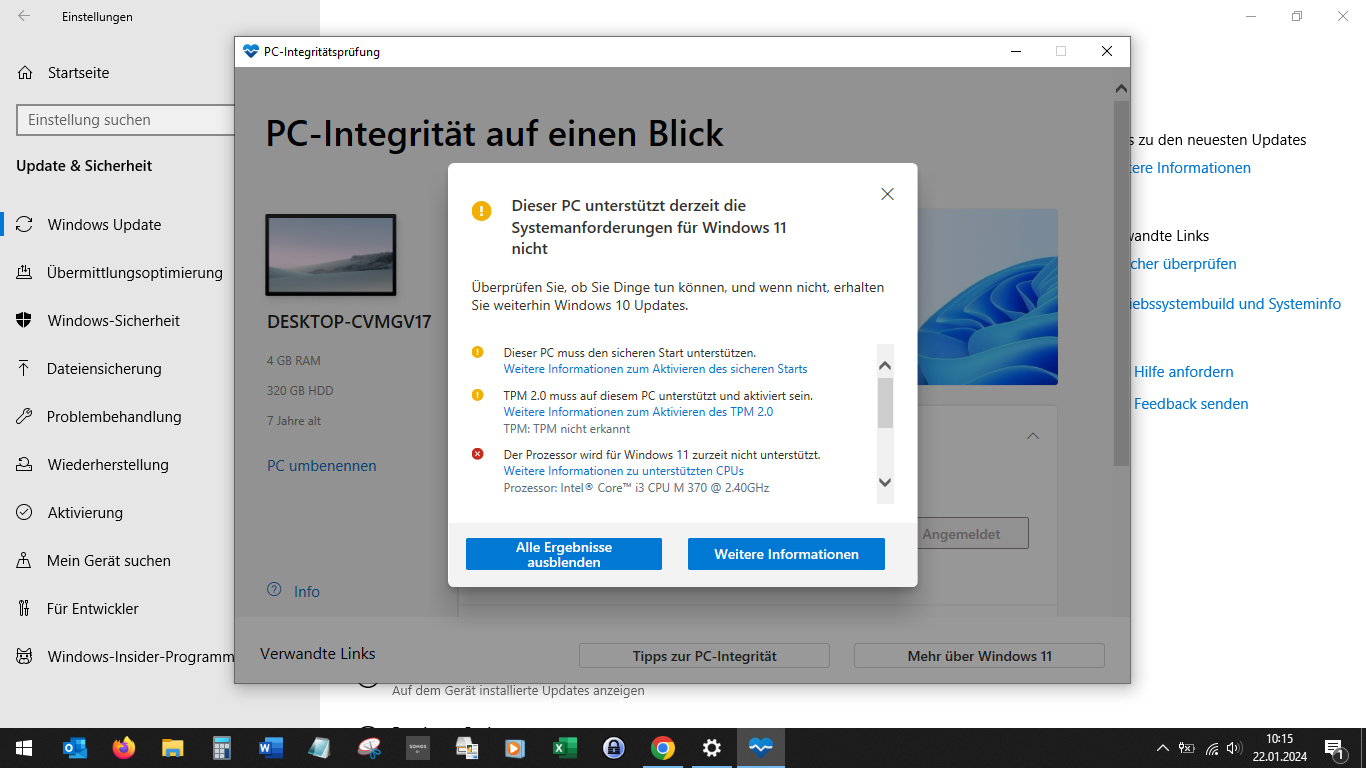Click '7 Jahre alt' text
The width and height of the screenshot is (1366, 768).
click(x=294, y=421)
